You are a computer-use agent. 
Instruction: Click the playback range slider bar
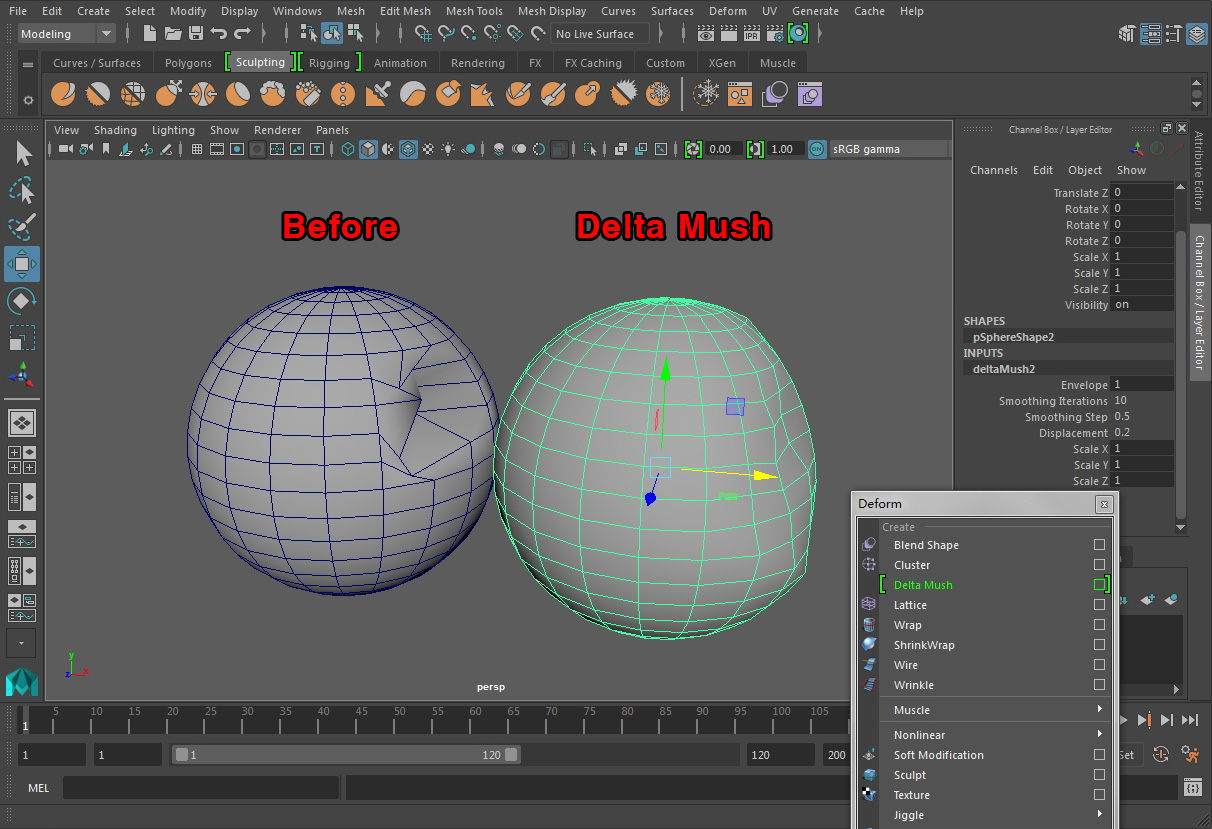click(345, 755)
